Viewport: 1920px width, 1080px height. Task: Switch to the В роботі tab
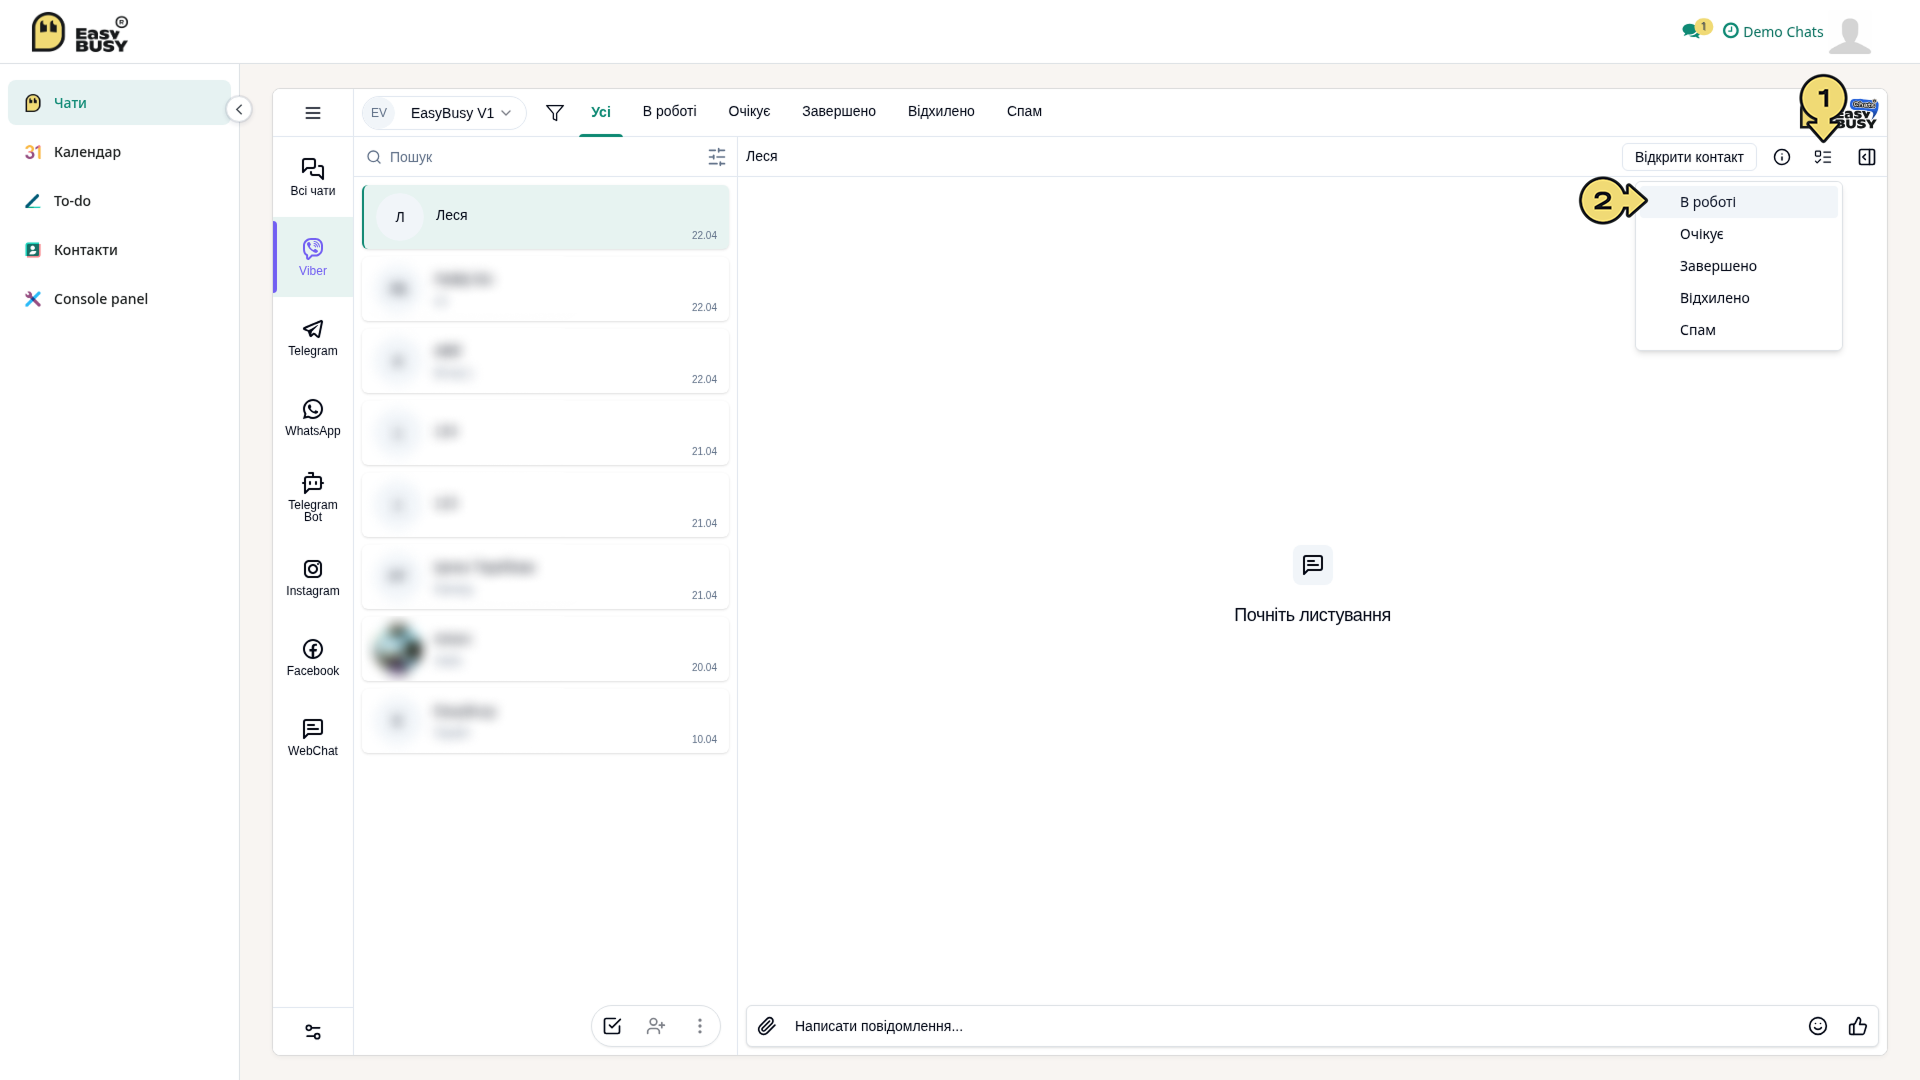point(670,111)
